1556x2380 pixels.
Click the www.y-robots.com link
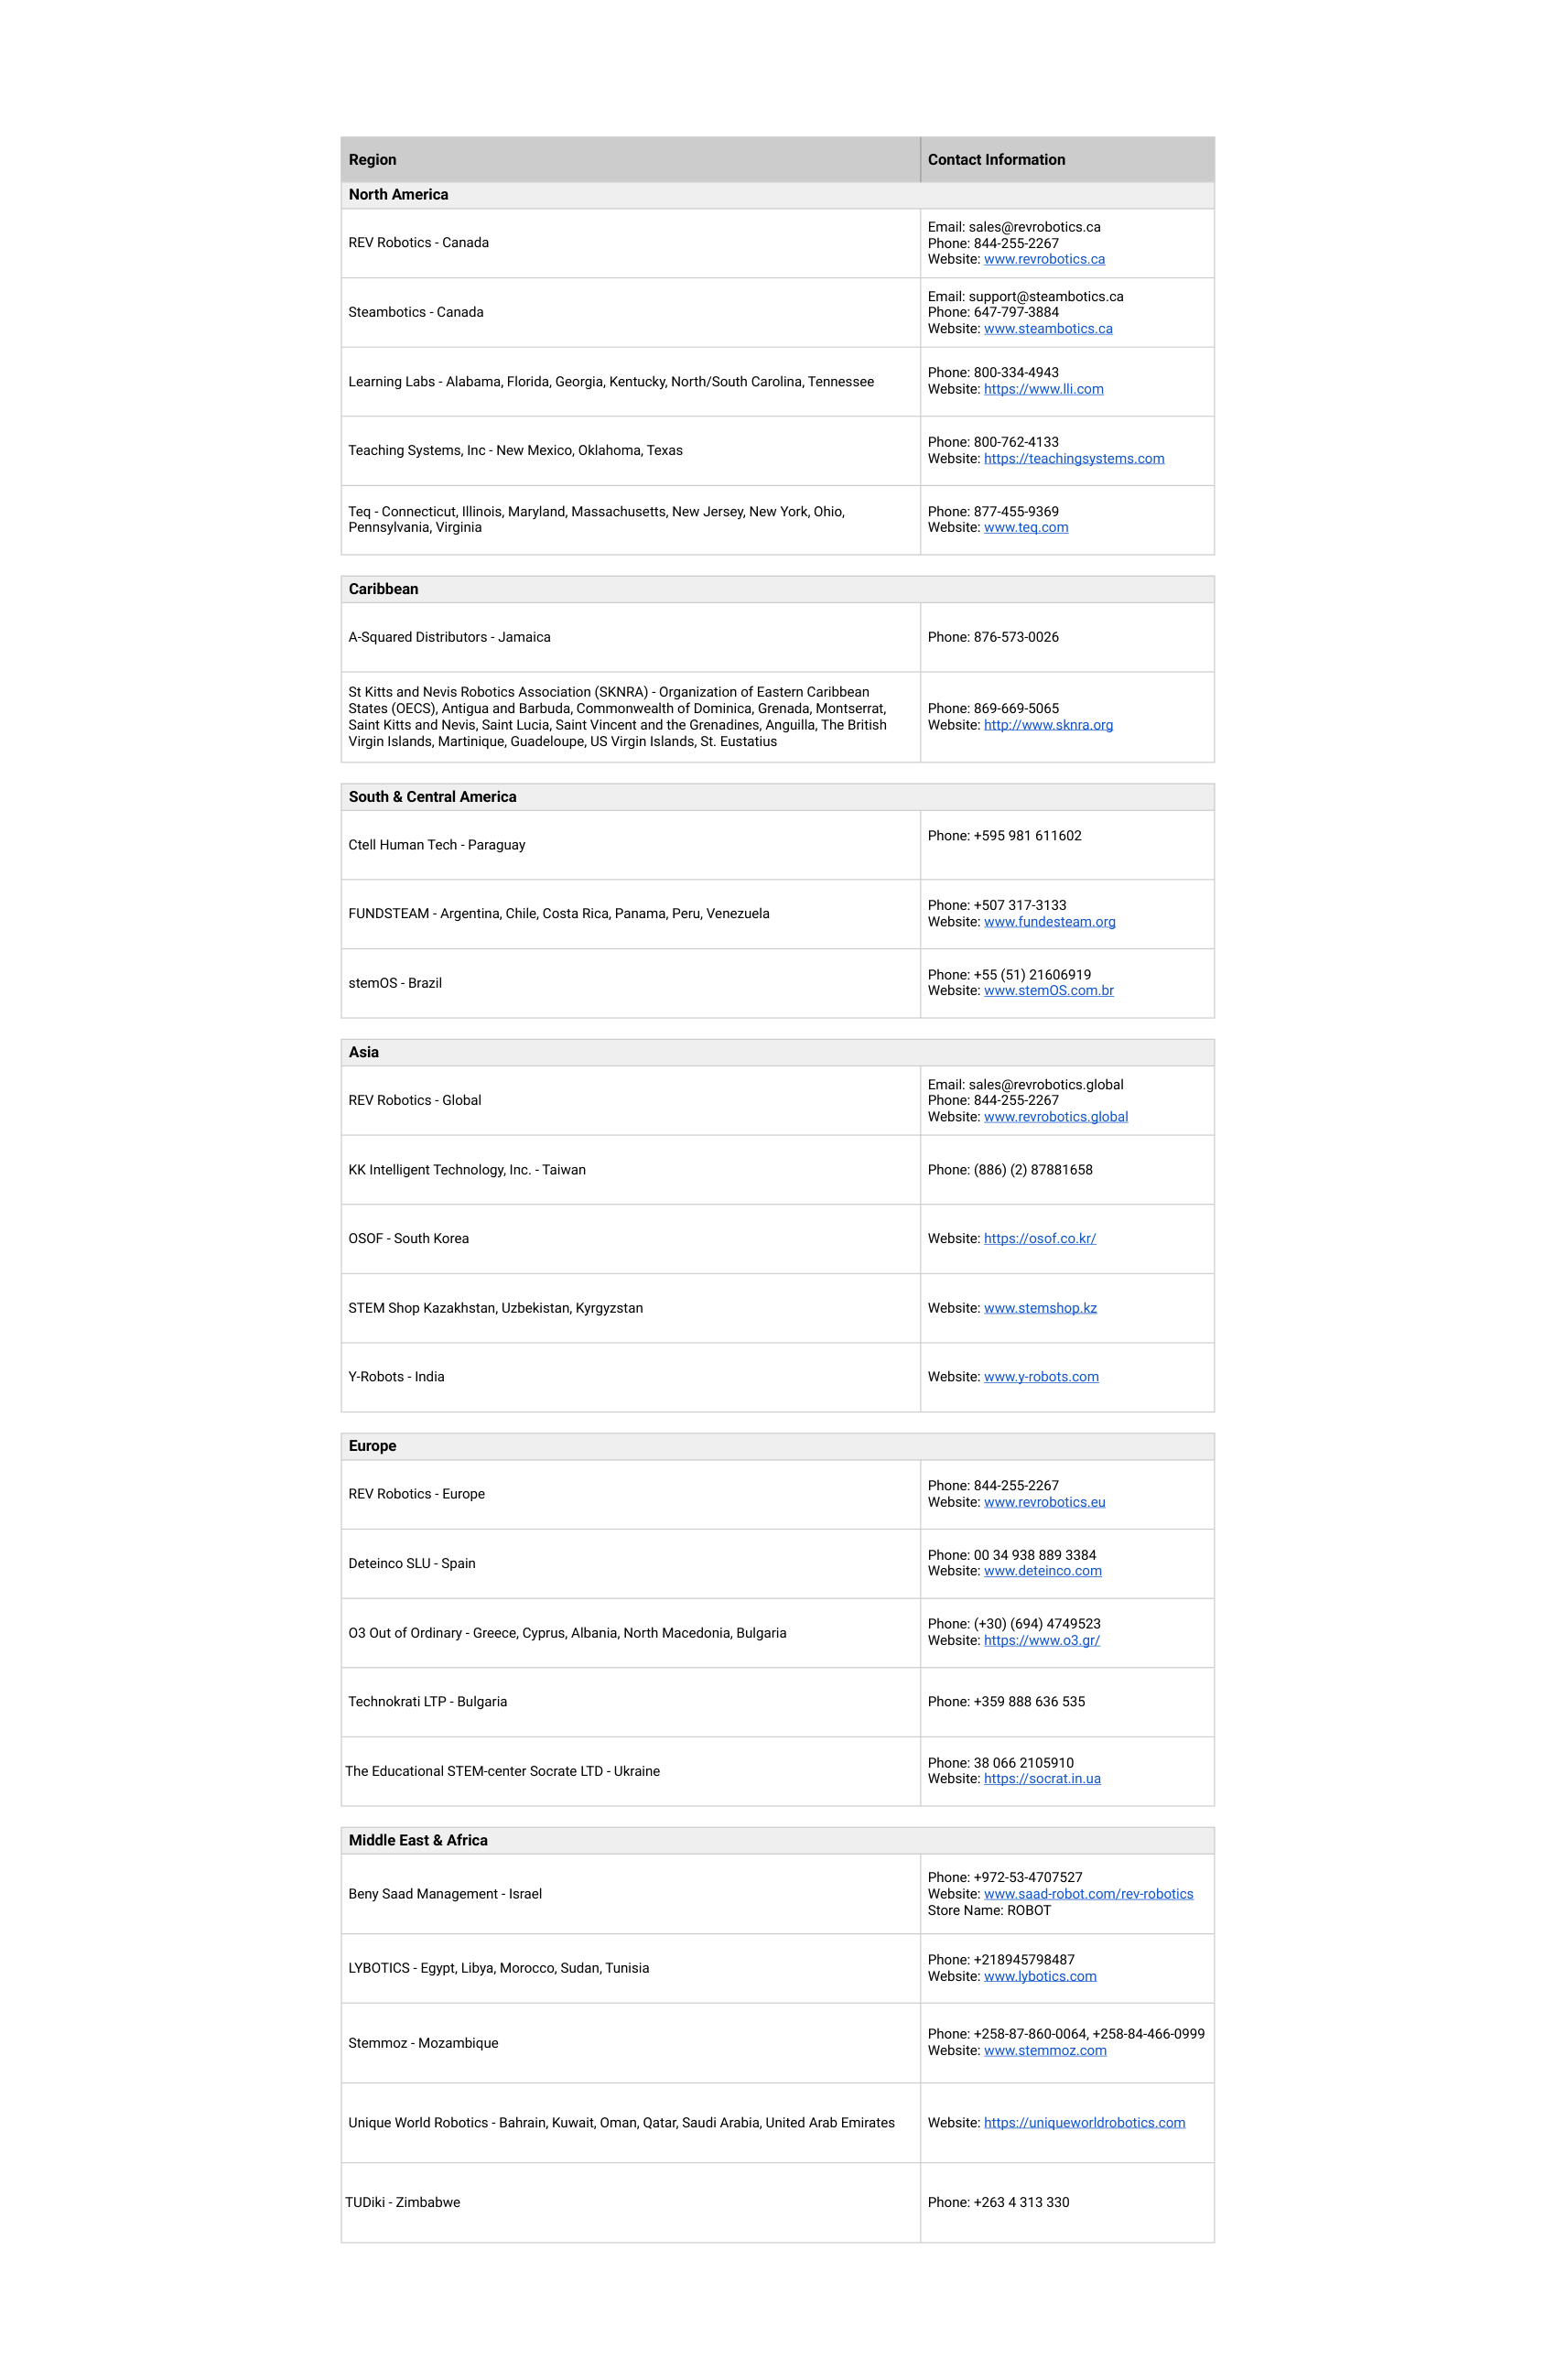pos(1041,1377)
